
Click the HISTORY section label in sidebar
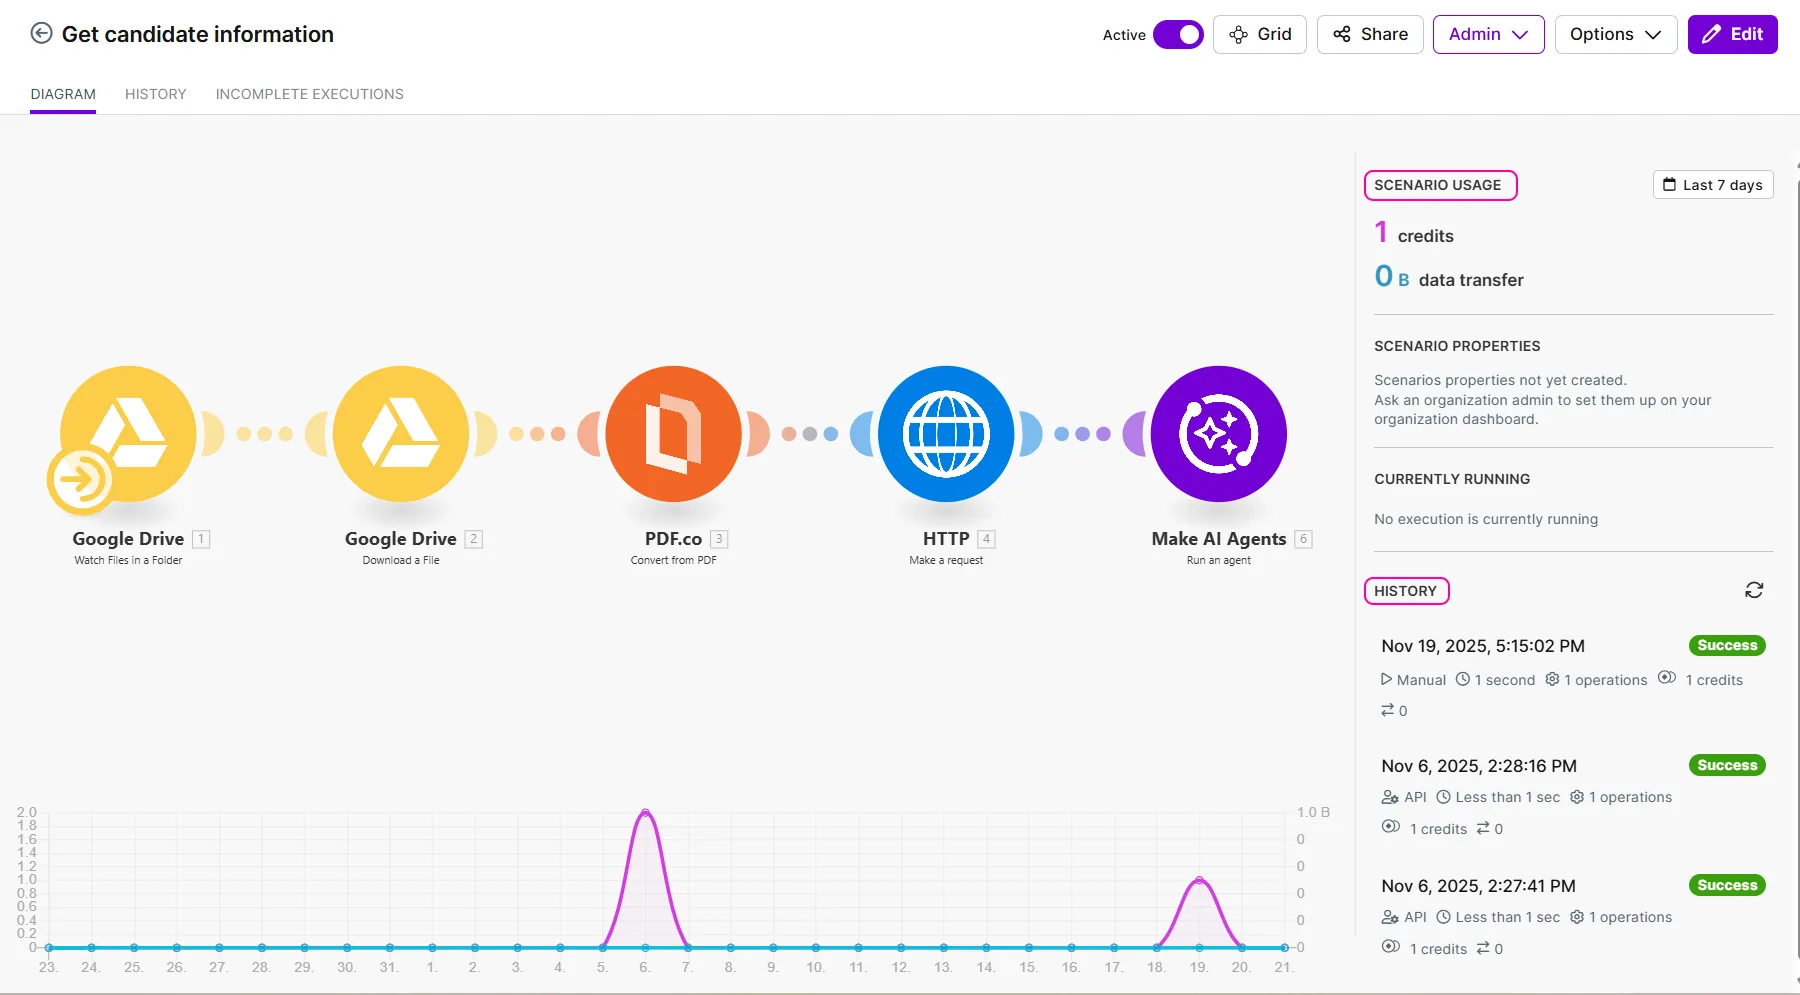pos(1405,591)
